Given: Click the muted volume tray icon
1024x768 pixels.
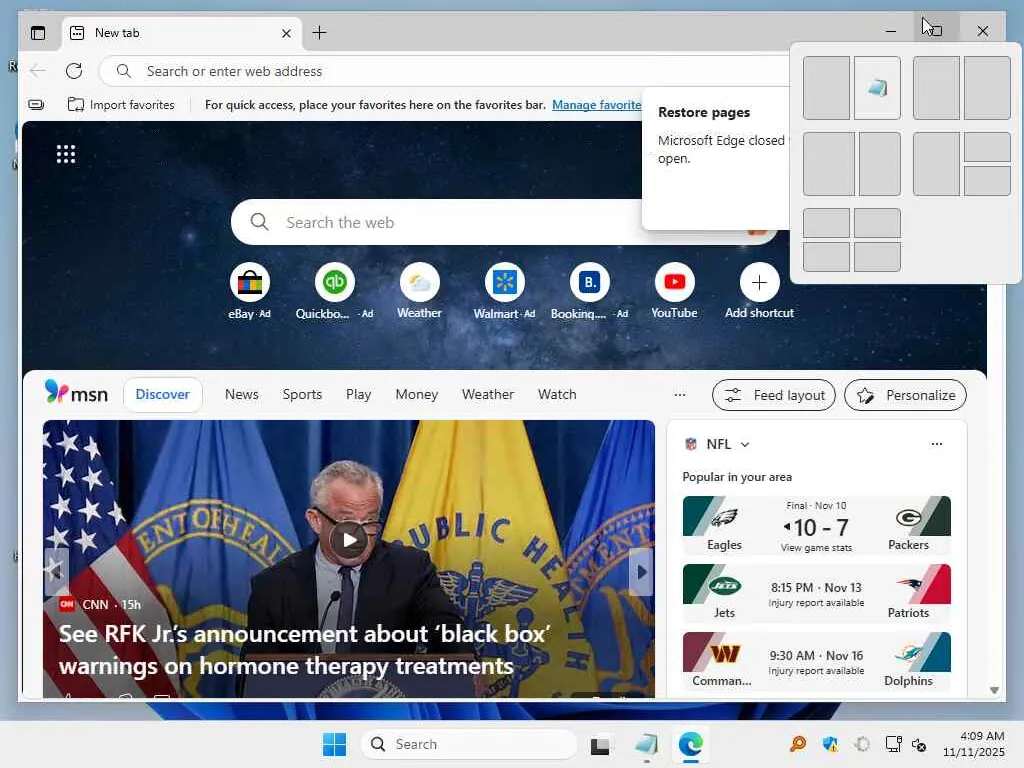Looking at the screenshot, I should (x=919, y=744).
